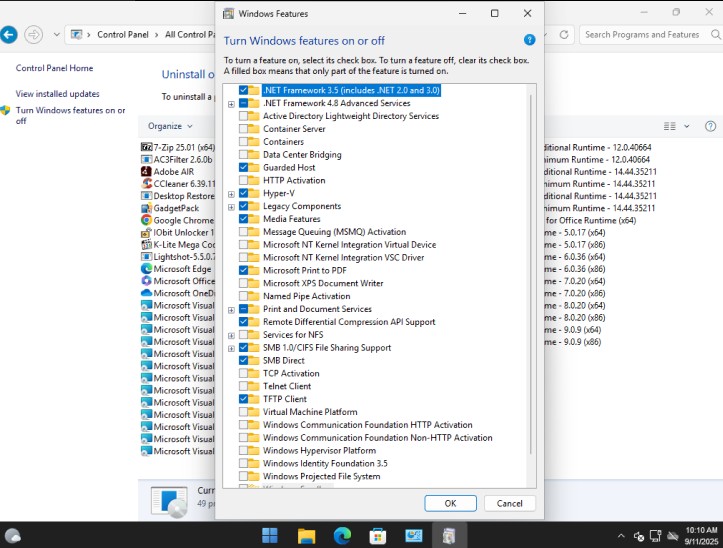
Task: Open the Organize dropdown menu
Action: click(170, 126)
